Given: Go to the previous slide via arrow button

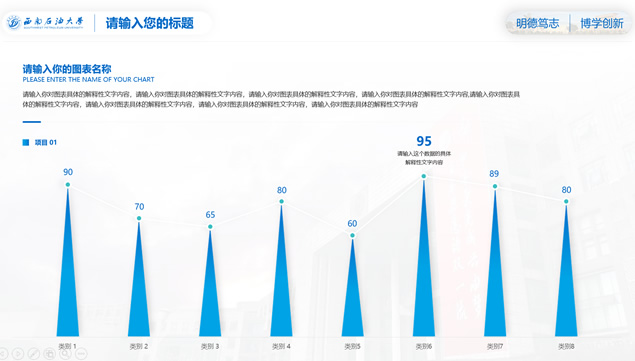Looking at the screenshot, I should point(2,354).
